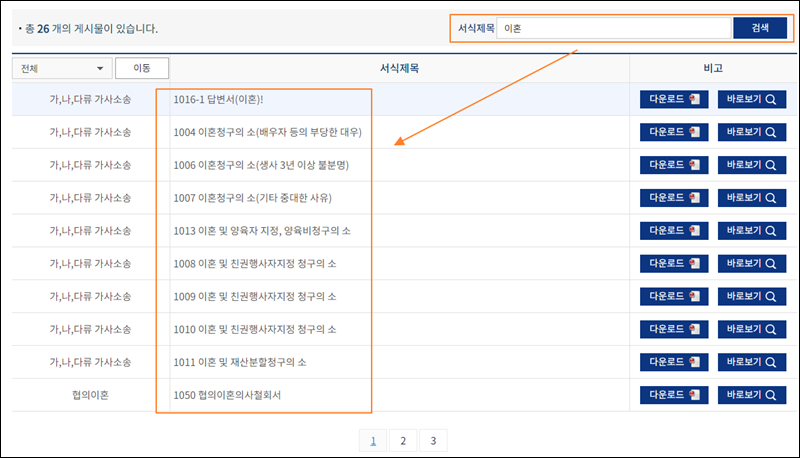Download form 1011 재산분할청구의 소
This screenshot has height=458, width=800.
674,362
